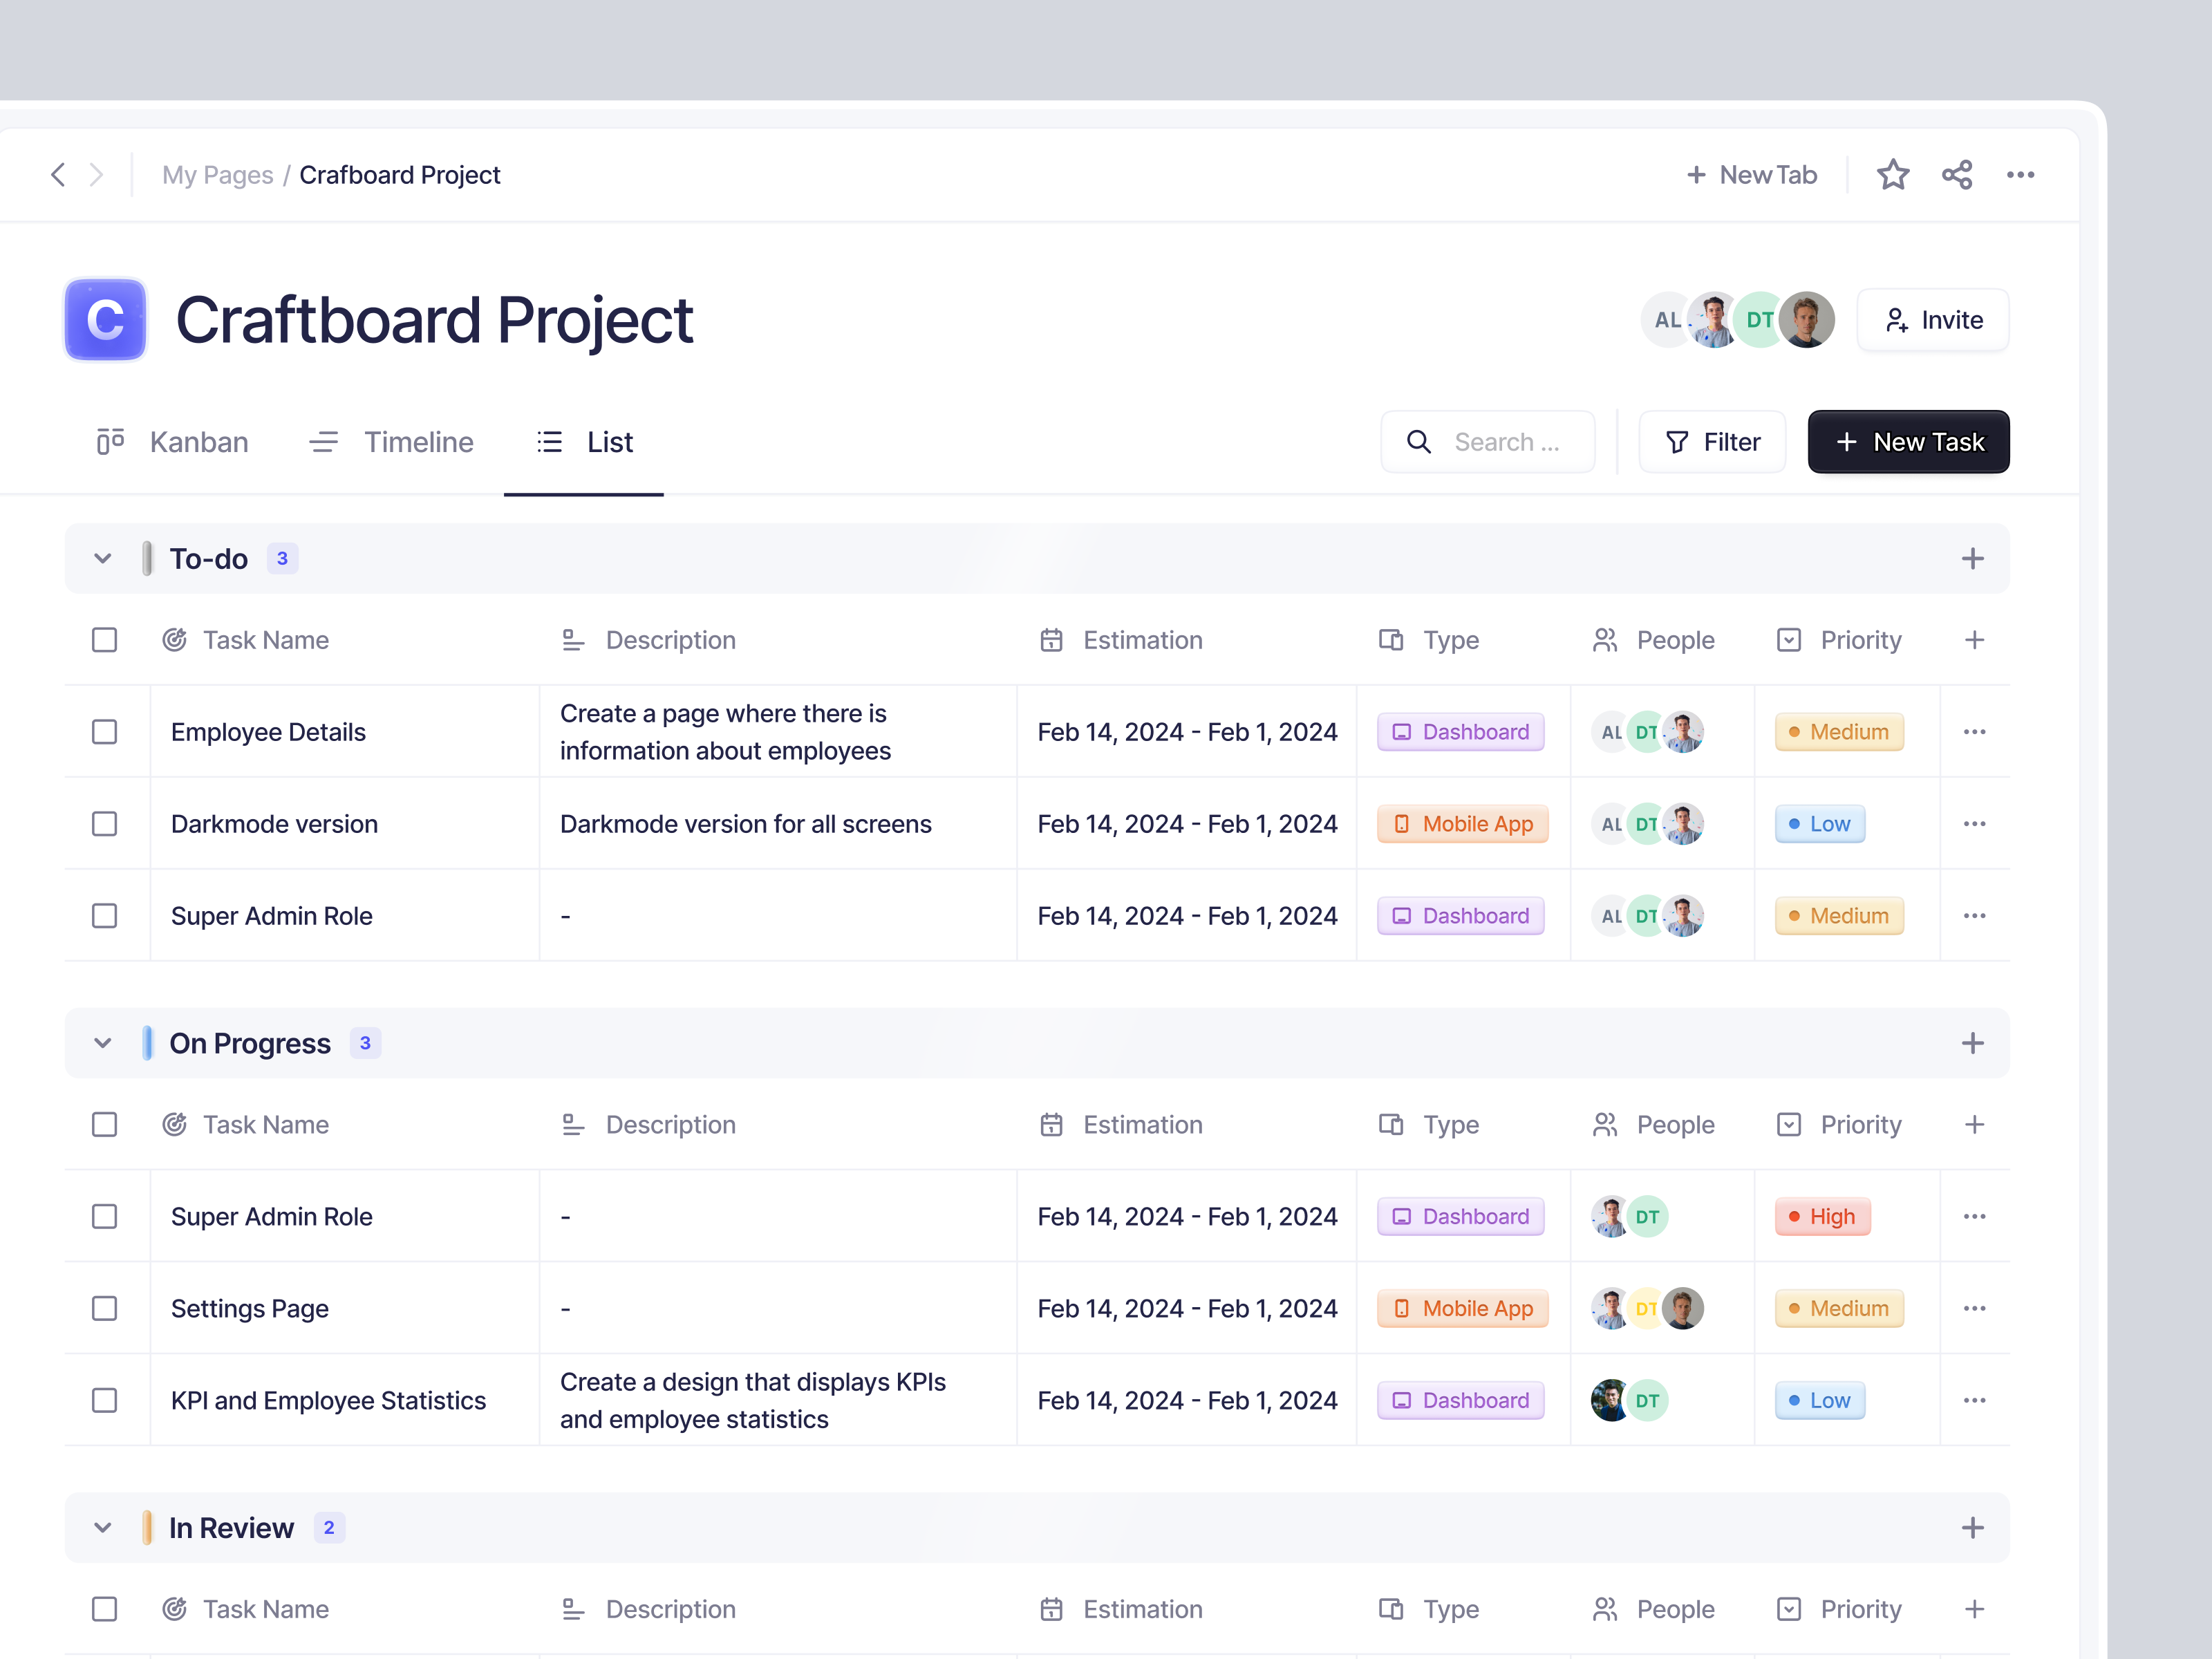The image size is (2212, 1659).
Task: Collapse the On Progress section
Action: point(102,1042)
